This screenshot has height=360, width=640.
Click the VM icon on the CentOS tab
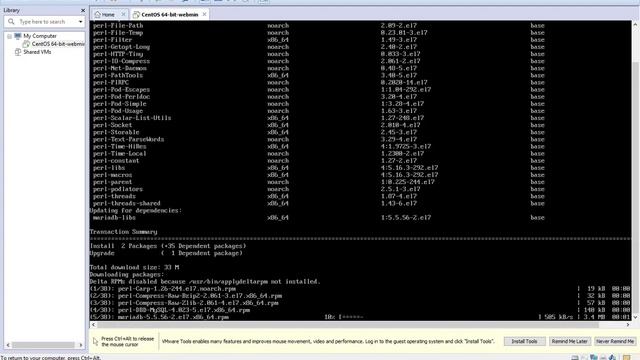136,14
